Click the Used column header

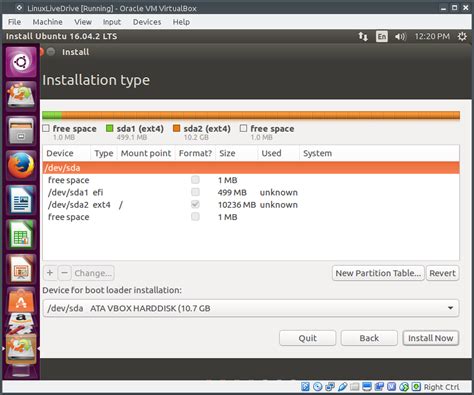[x=278, y=153]
